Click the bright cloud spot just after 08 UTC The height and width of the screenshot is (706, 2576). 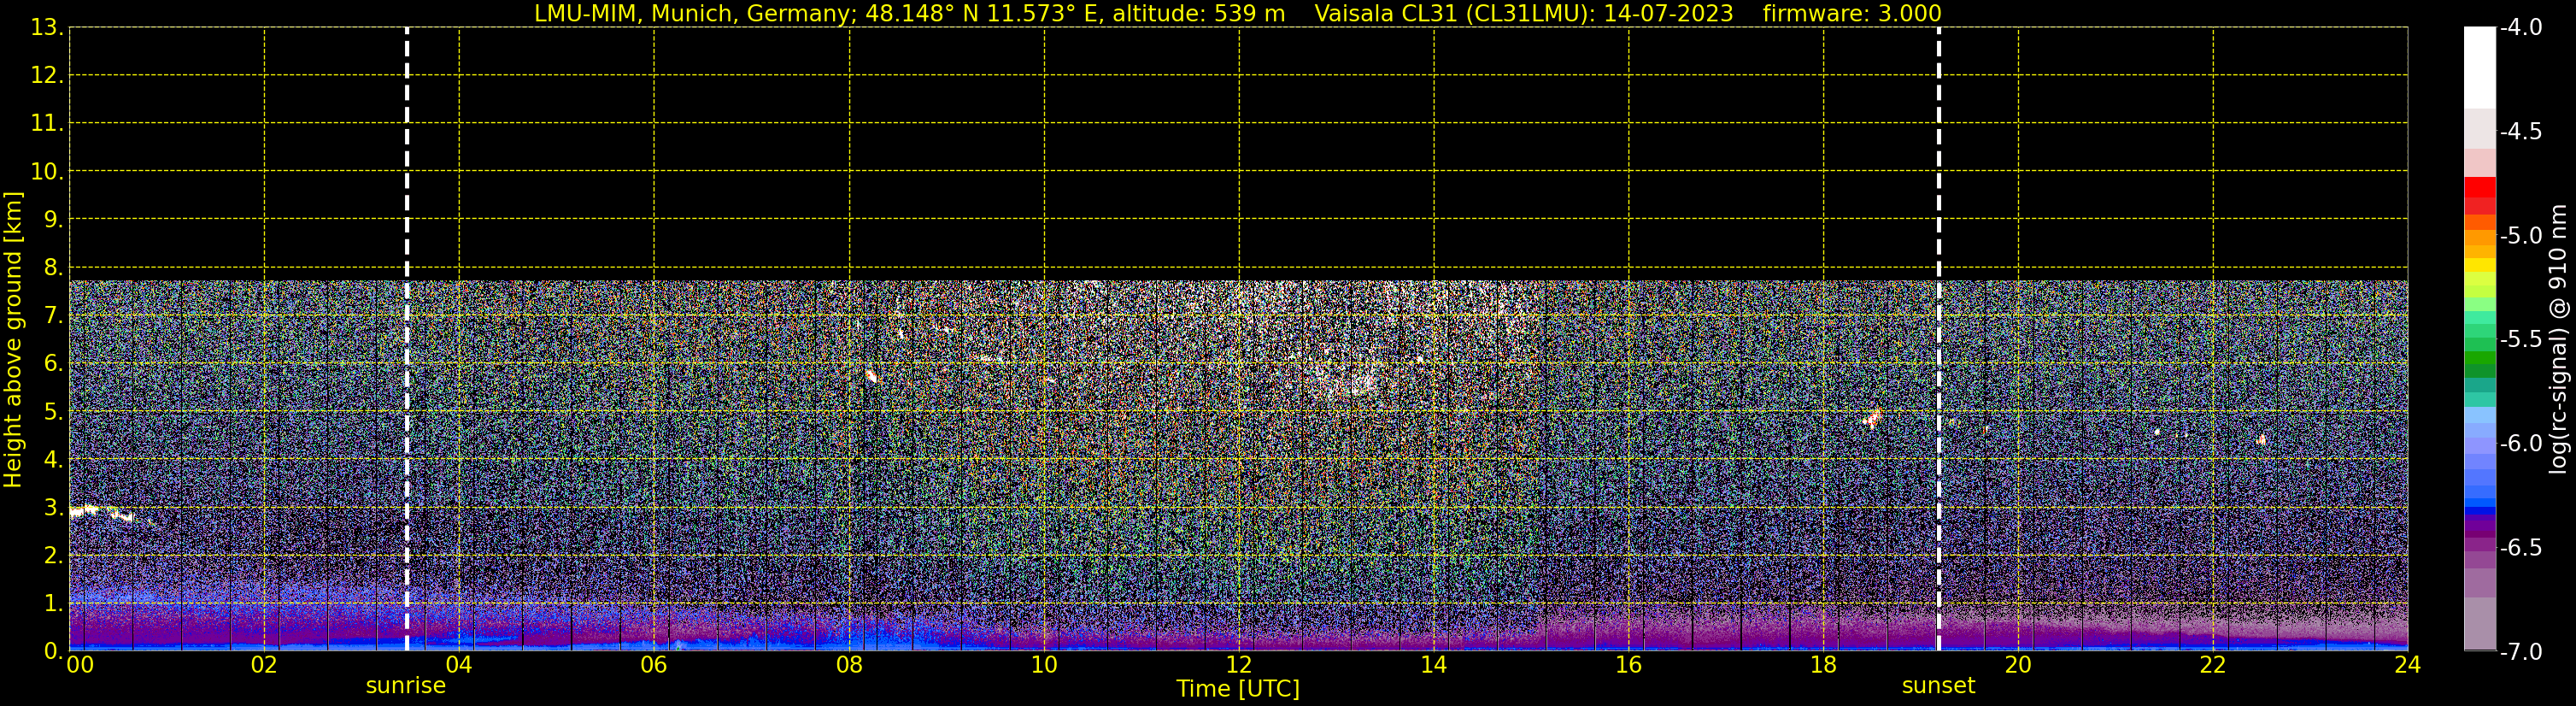tap(870, 375)
